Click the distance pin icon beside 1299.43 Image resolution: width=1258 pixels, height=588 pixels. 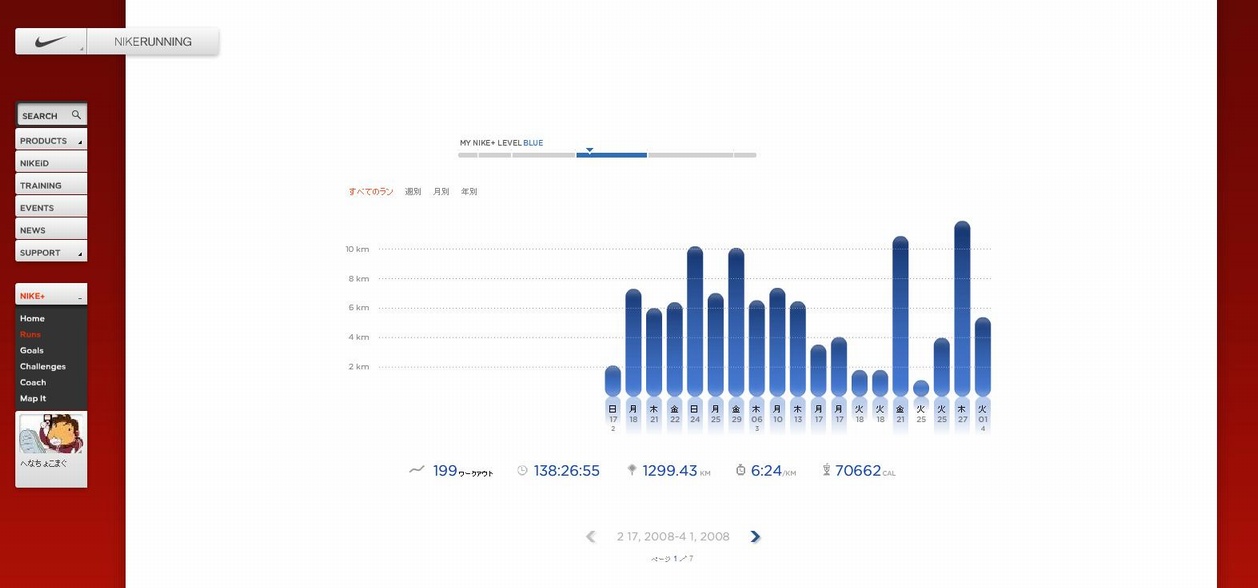632,470
